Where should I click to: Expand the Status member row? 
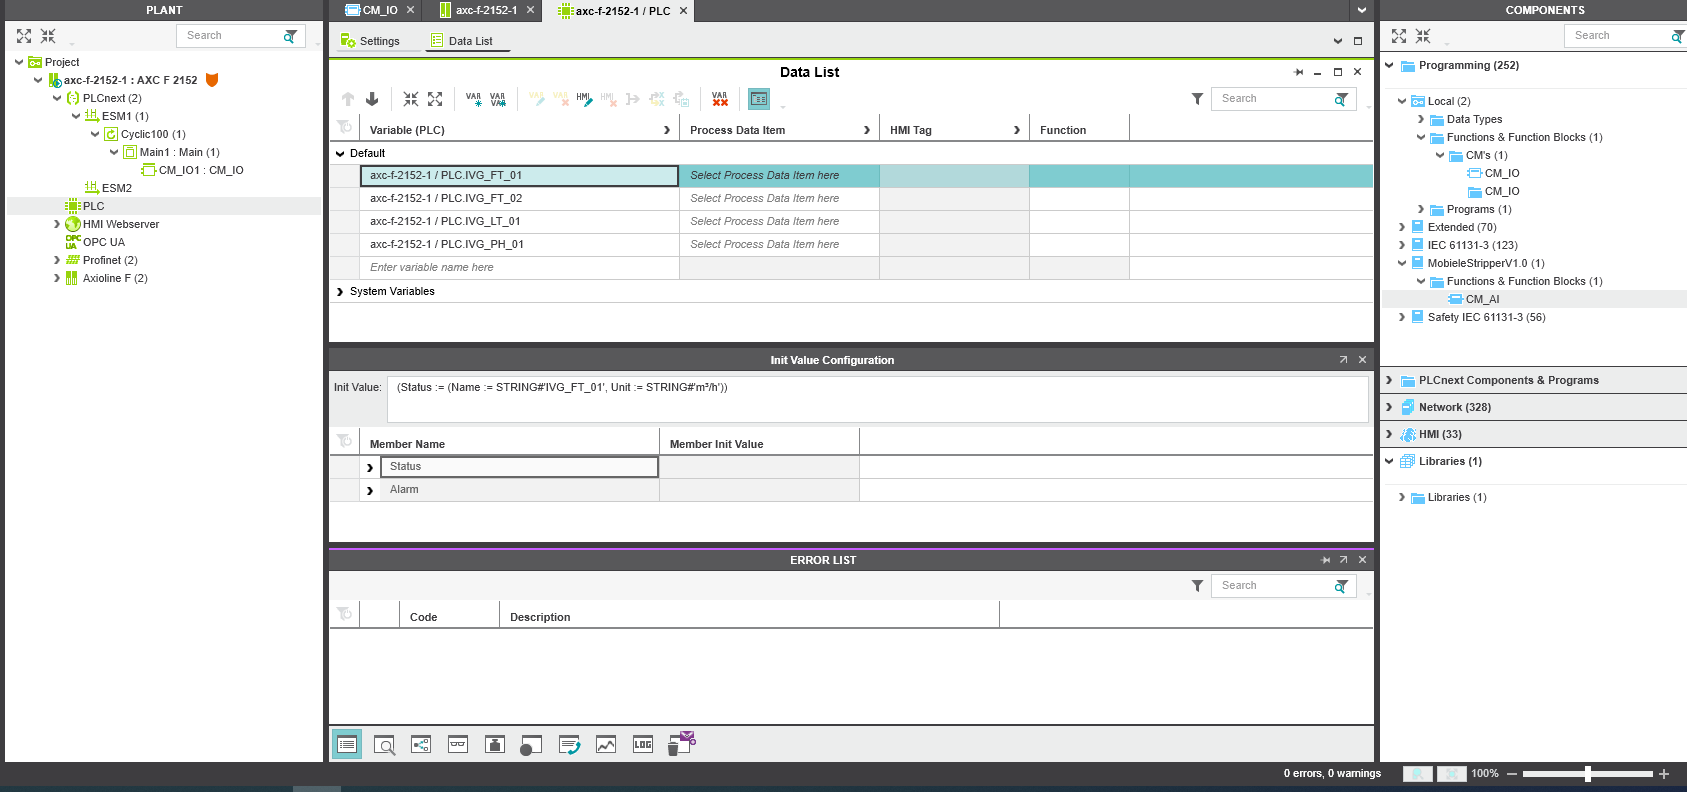[370, 467]
